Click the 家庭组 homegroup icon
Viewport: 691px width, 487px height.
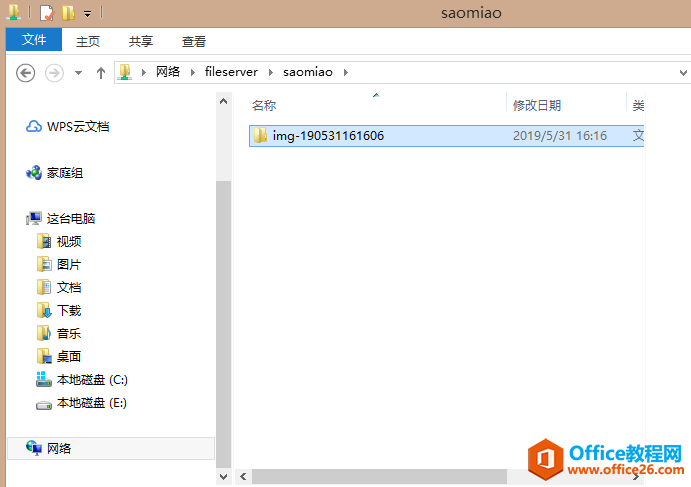pos(34,173)
